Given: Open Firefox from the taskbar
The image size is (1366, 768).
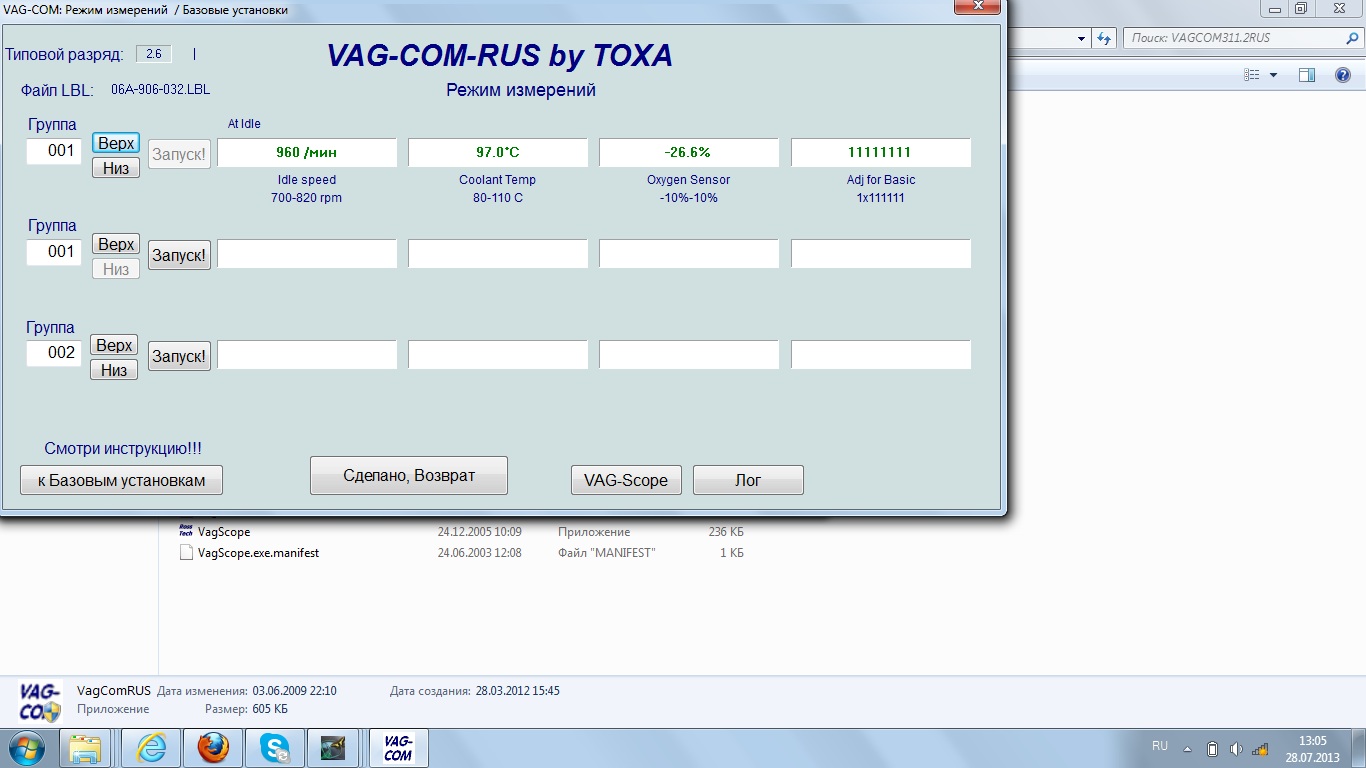Looking at the screenshot, I should [212, 748].
